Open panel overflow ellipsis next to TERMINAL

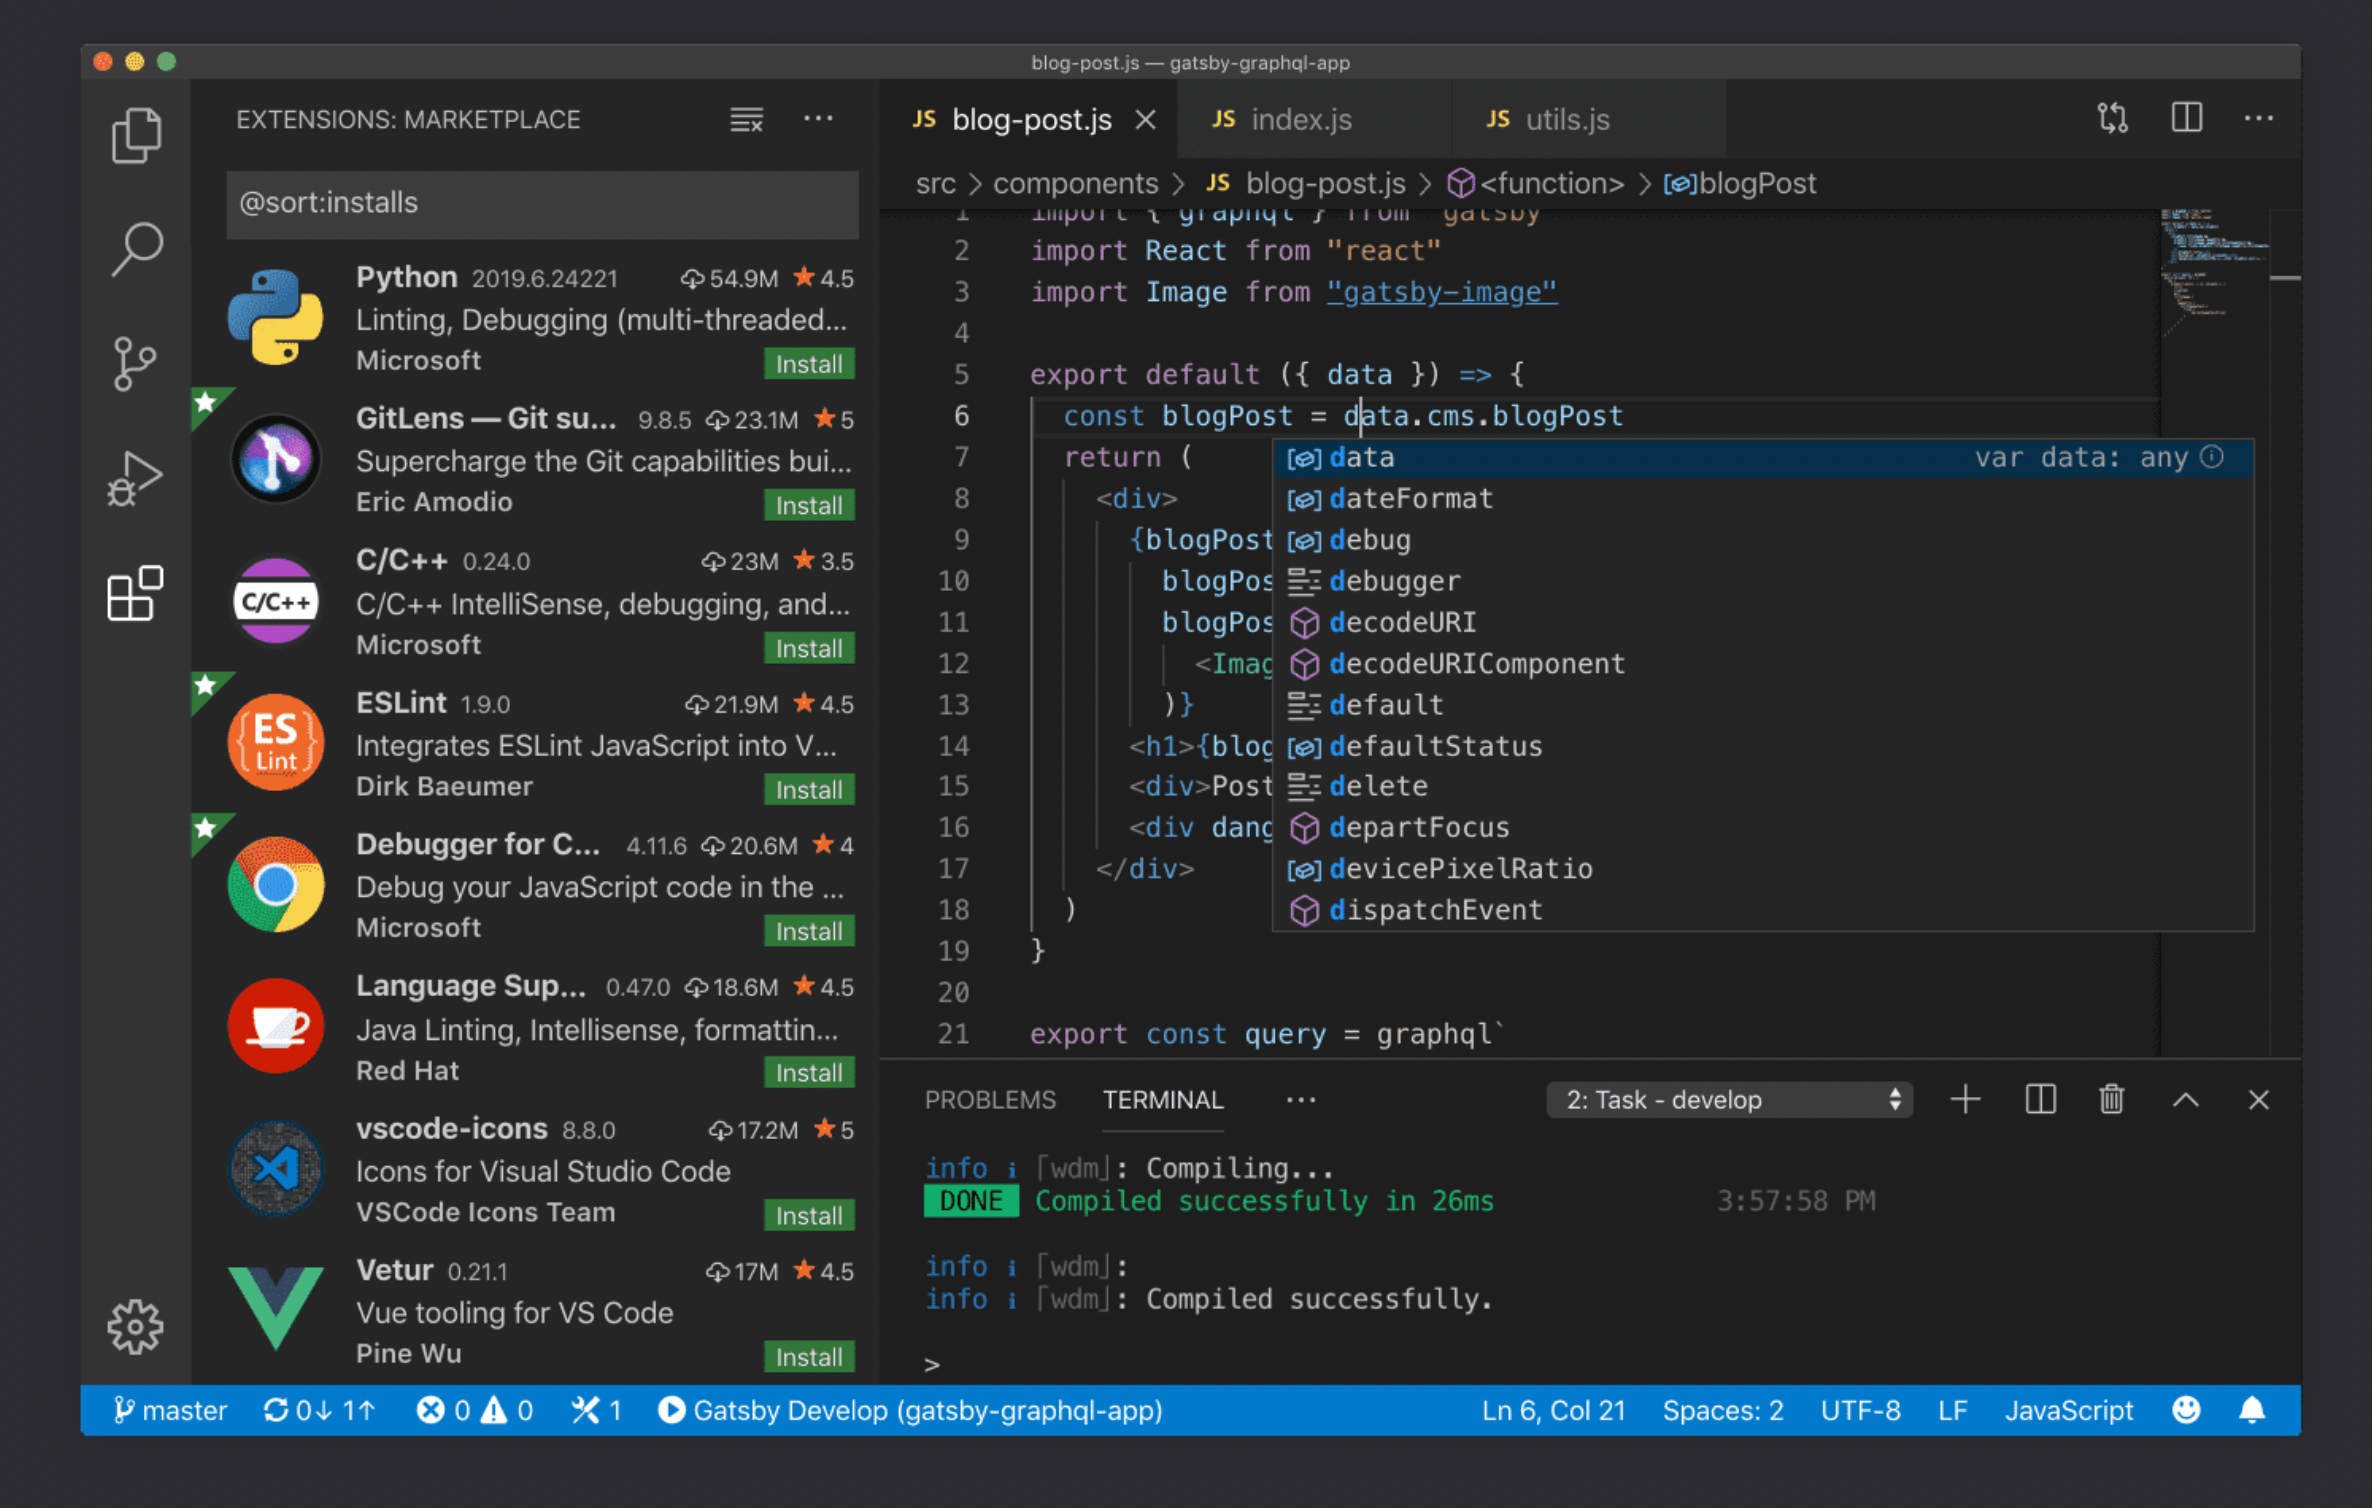(x=1300, y=1100)
